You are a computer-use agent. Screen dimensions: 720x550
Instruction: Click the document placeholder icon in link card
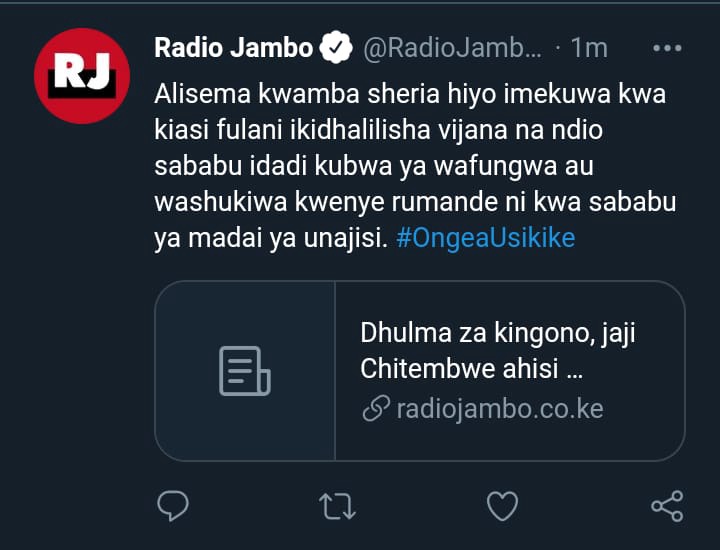tap(245, 371)
